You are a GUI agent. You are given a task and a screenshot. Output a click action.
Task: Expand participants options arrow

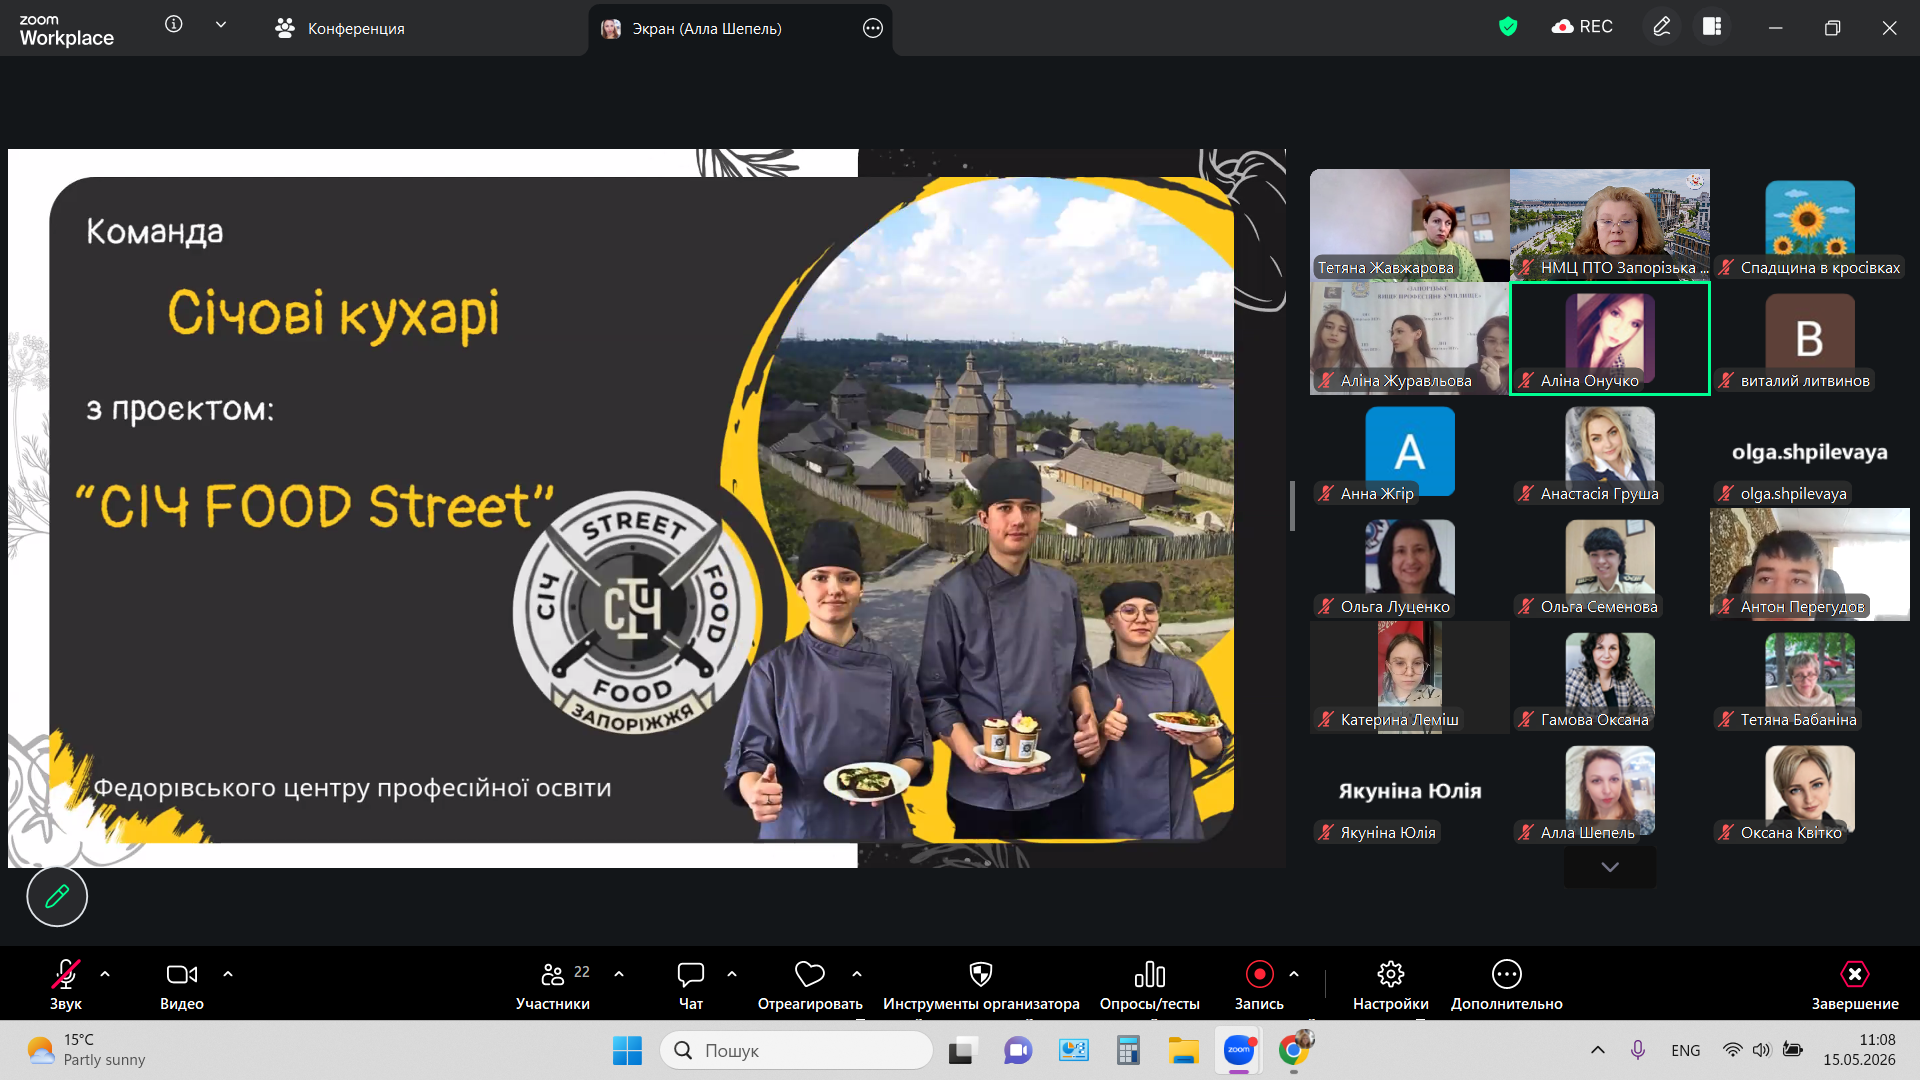point(619,974)
